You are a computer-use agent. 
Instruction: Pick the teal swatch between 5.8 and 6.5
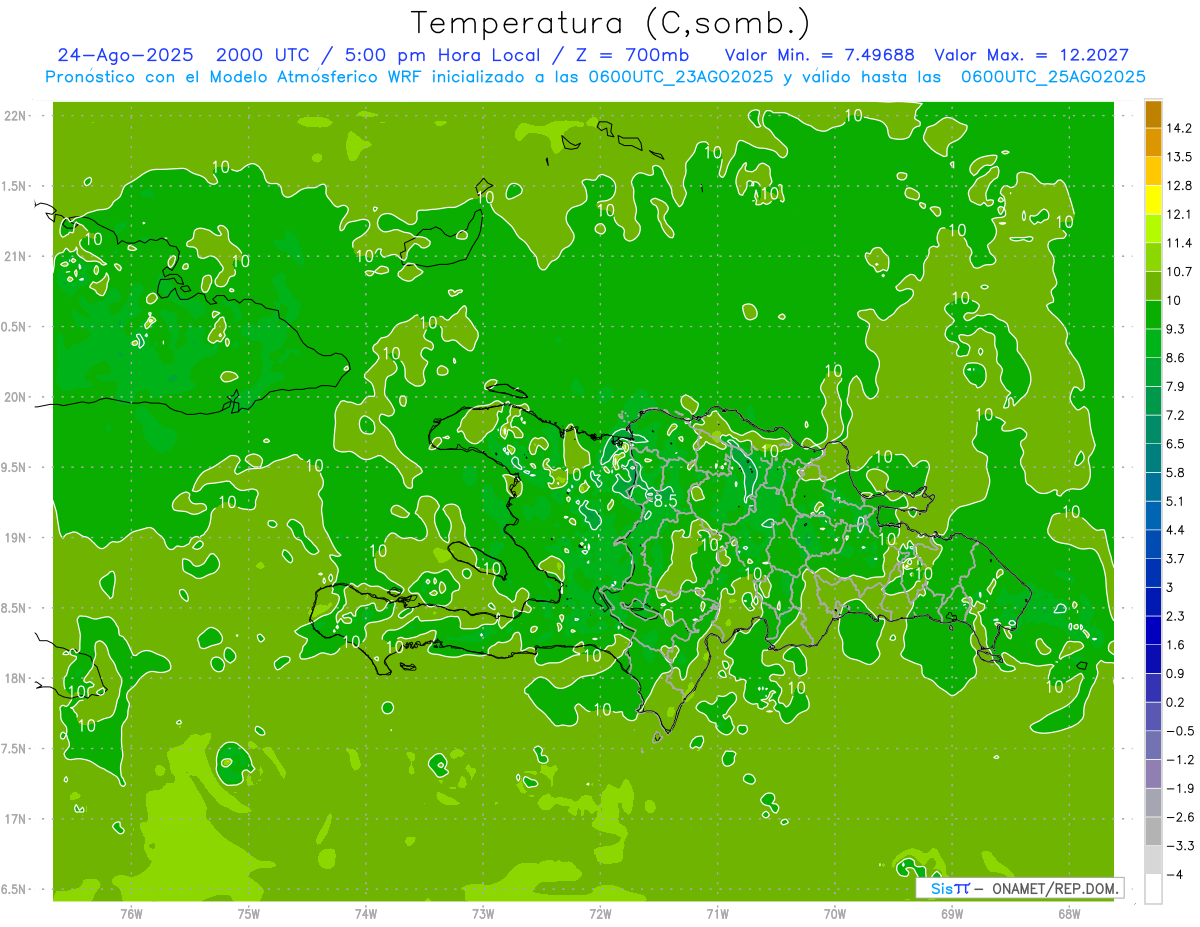click(1153, 457)
